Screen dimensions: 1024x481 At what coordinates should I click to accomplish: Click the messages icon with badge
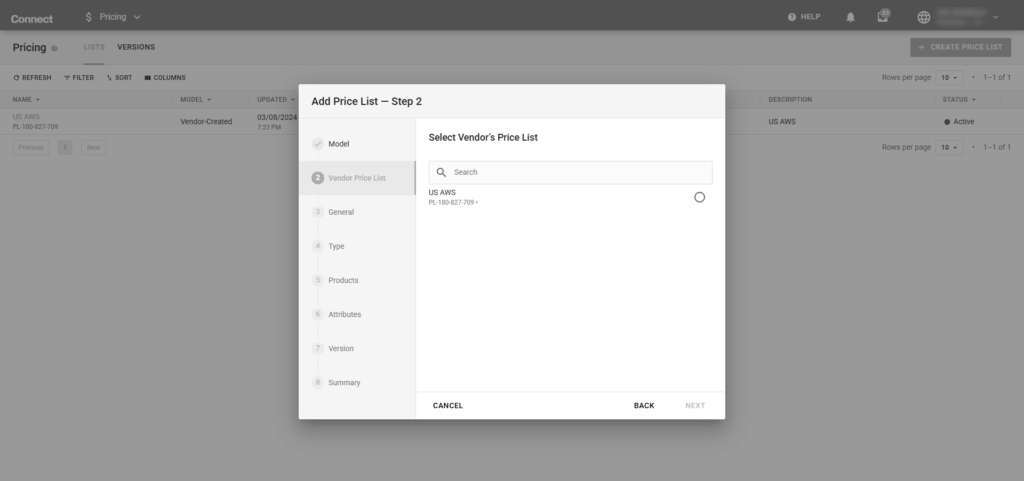tap(882, 17)
